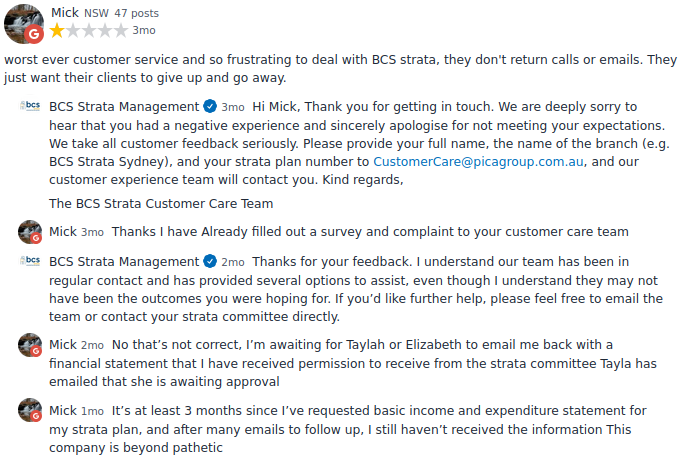Click the verified badge on 'Thanks for your feedback' reply
The height and width of the screenshot is (462, 686).
click(x=210, y=262)
